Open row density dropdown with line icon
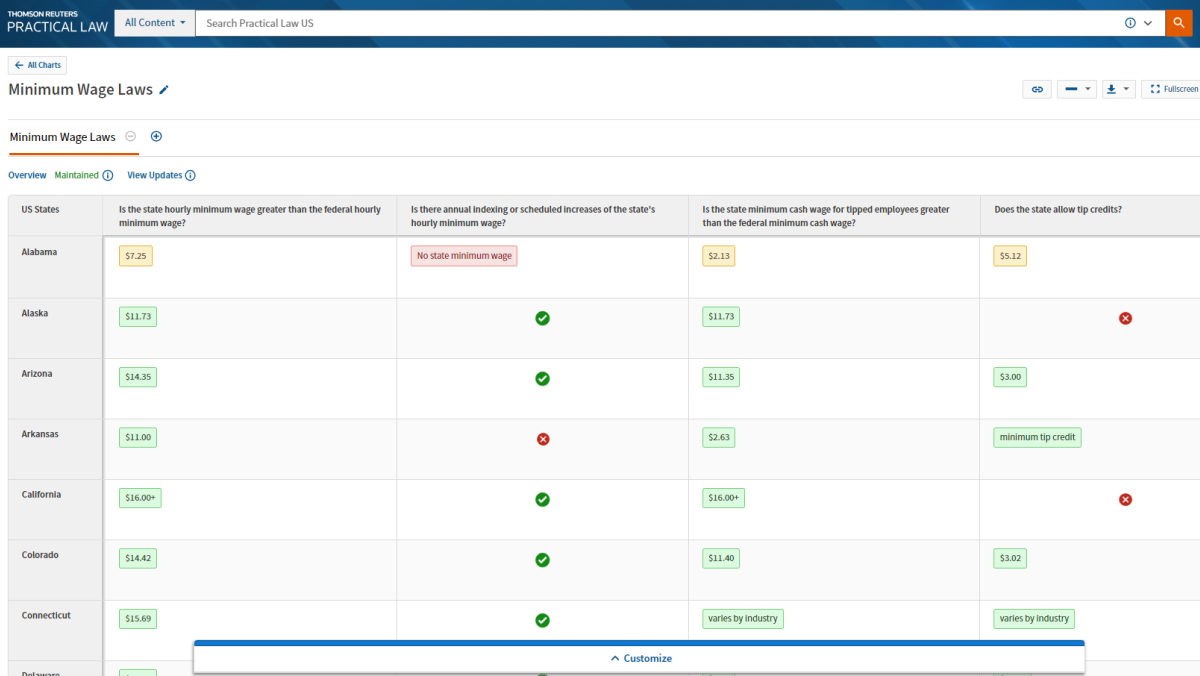This screenshot has width=1200, height=676. tap(1076, 89)
